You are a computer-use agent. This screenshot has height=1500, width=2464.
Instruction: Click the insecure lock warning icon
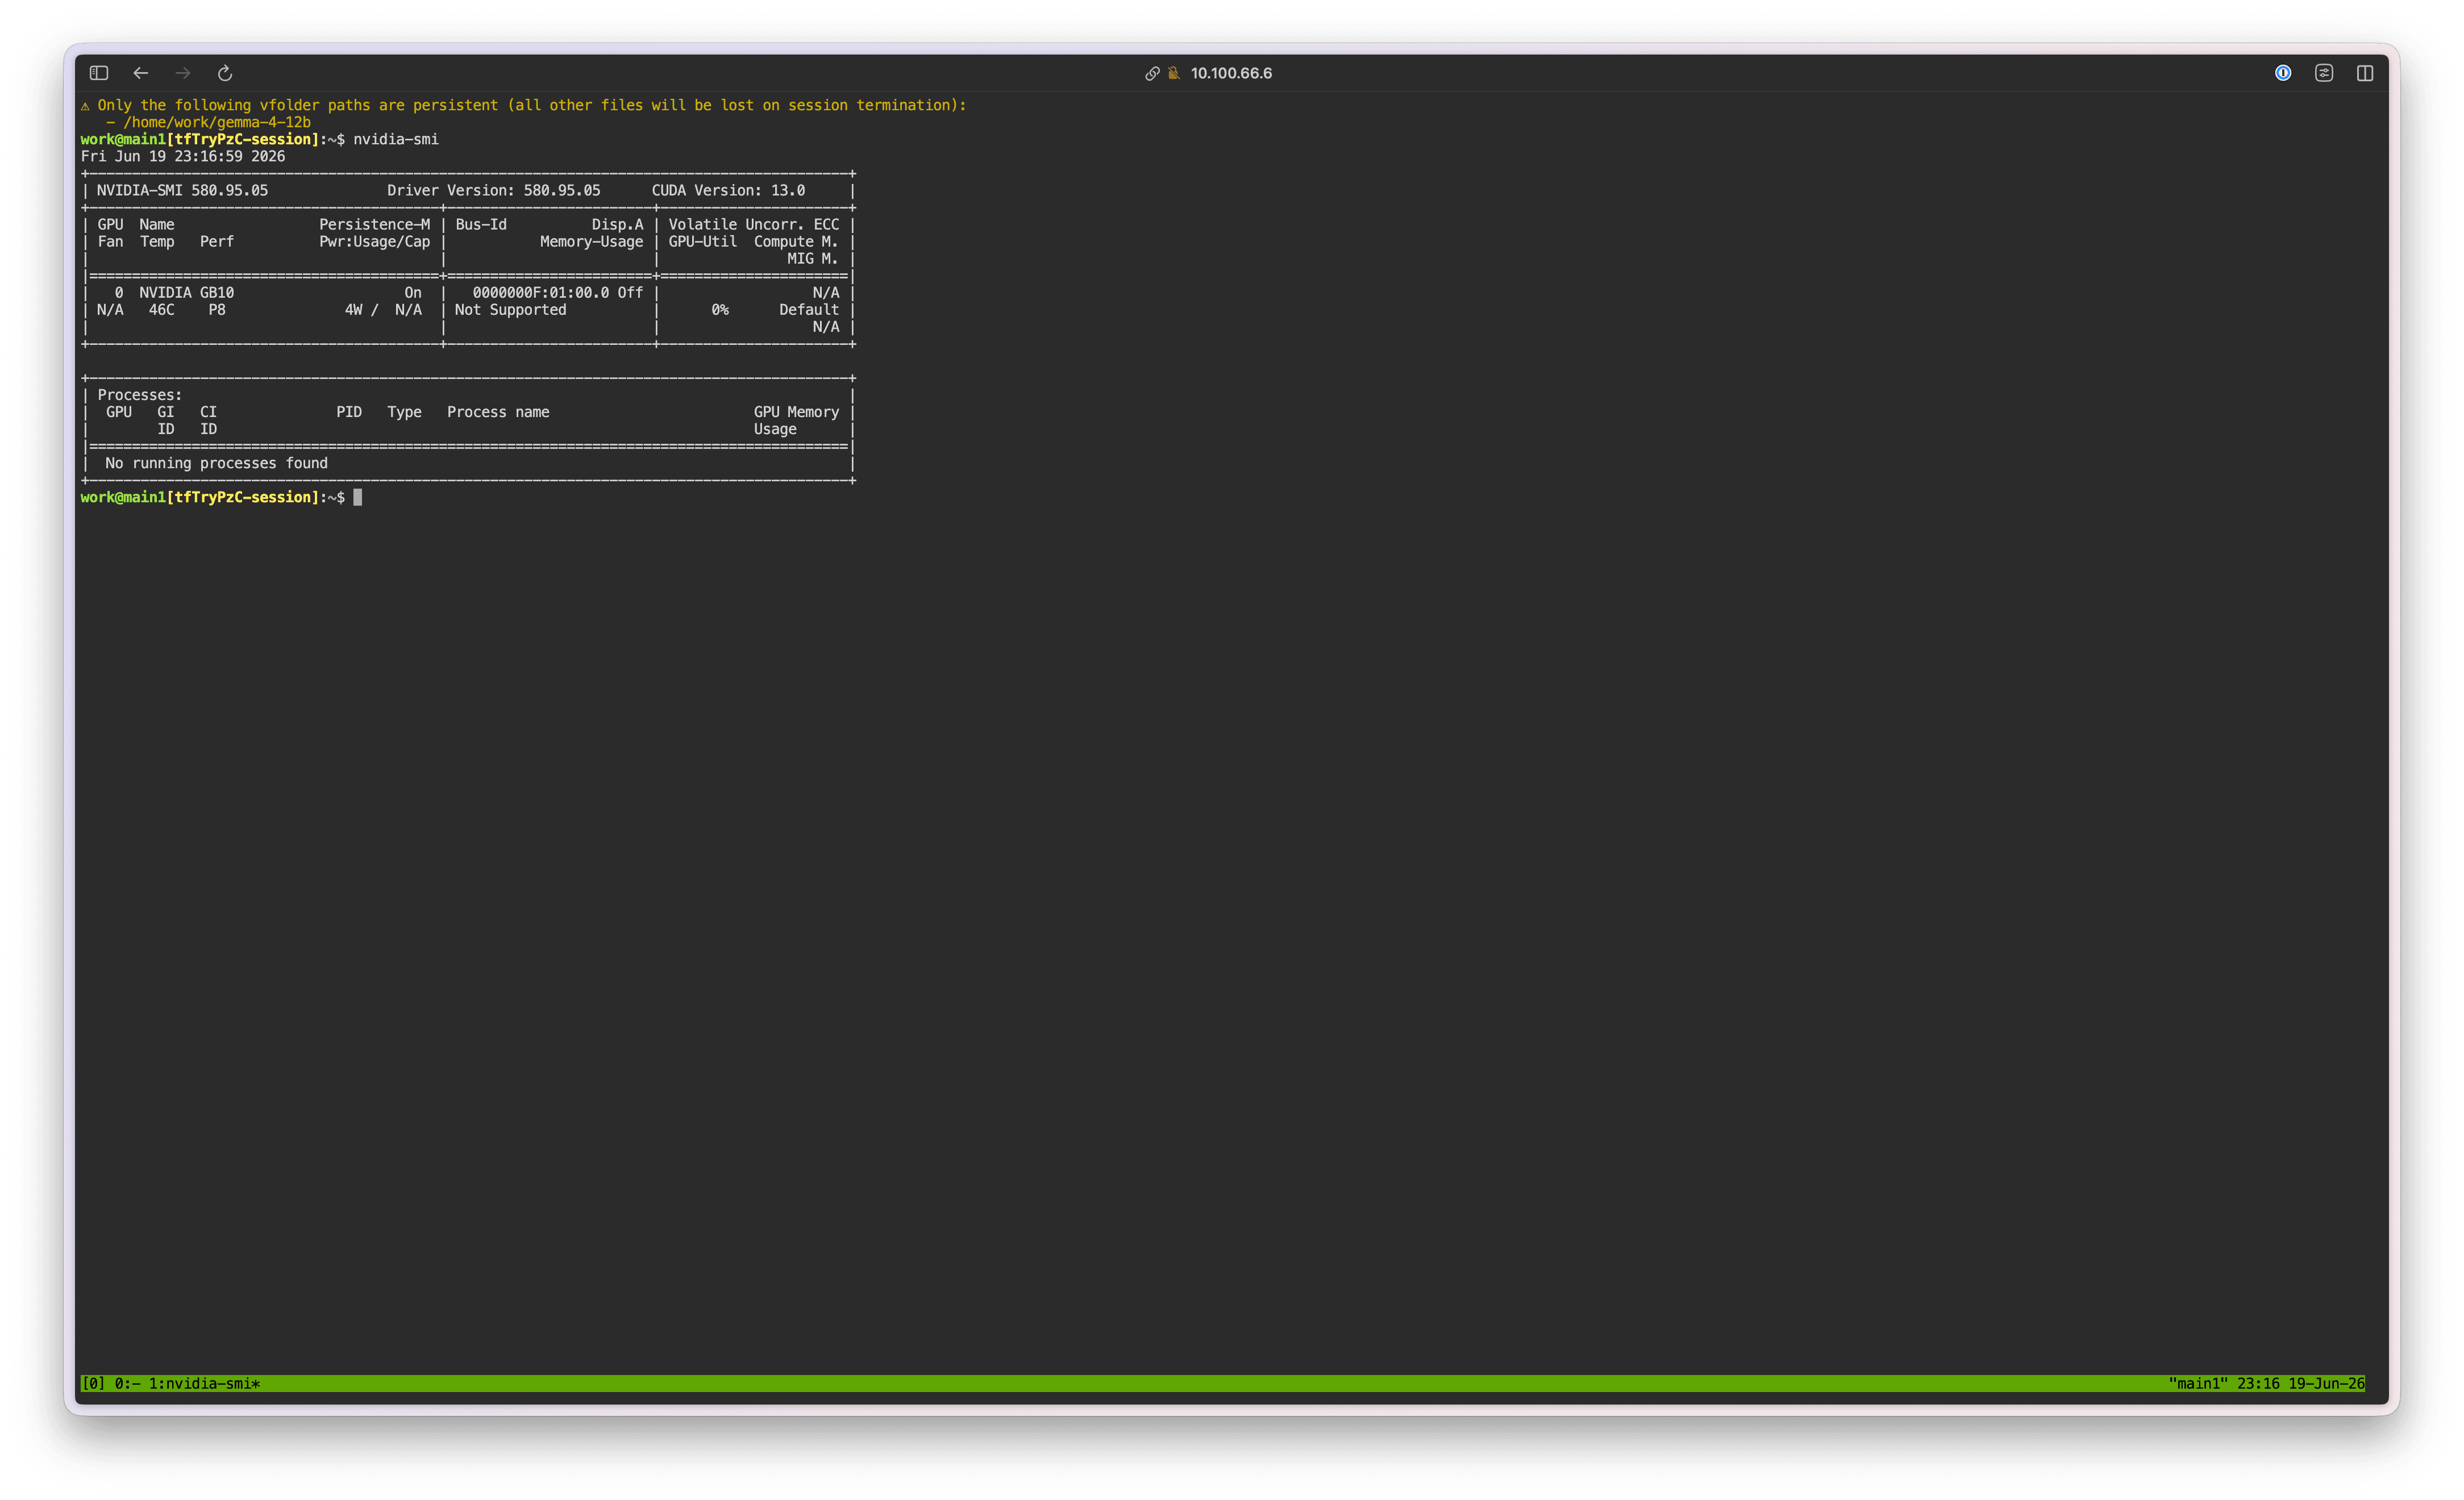[1174, 73]
